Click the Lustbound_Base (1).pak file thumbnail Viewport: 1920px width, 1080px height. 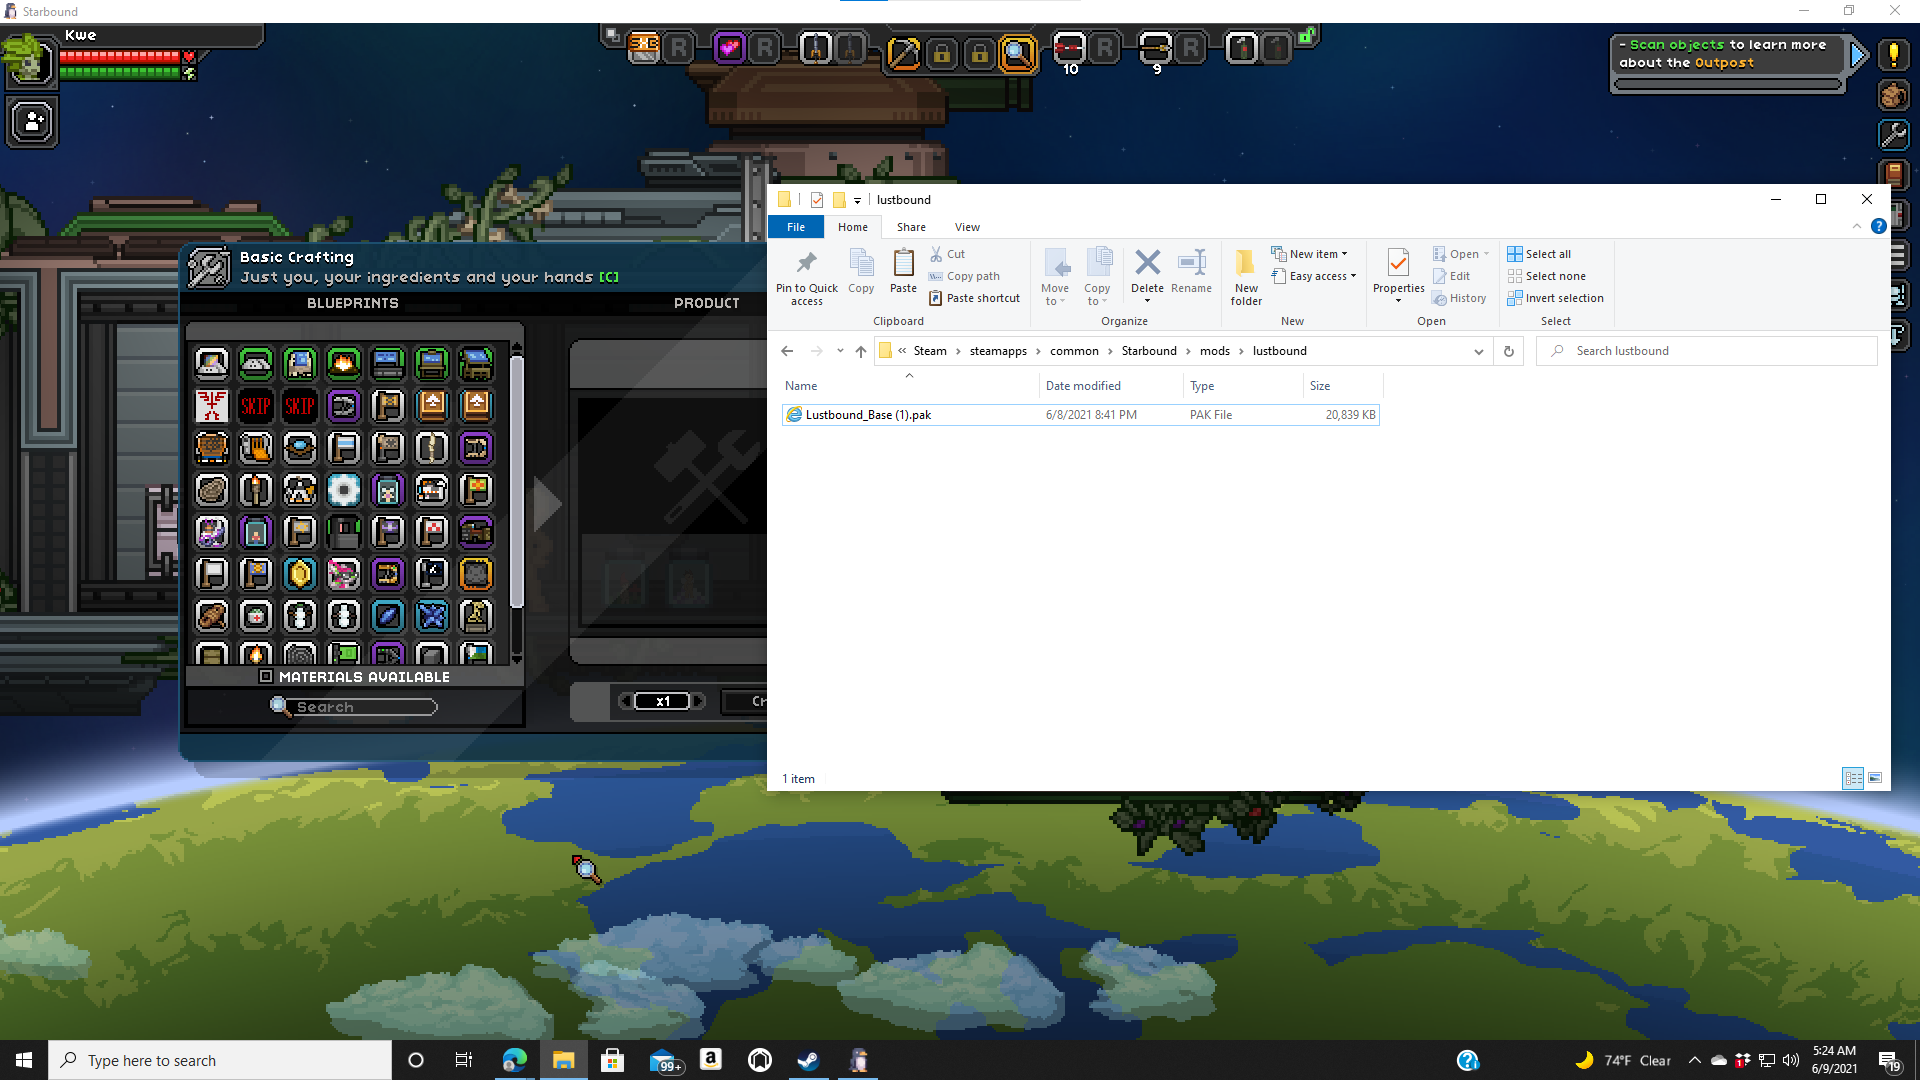pos(793,414)
